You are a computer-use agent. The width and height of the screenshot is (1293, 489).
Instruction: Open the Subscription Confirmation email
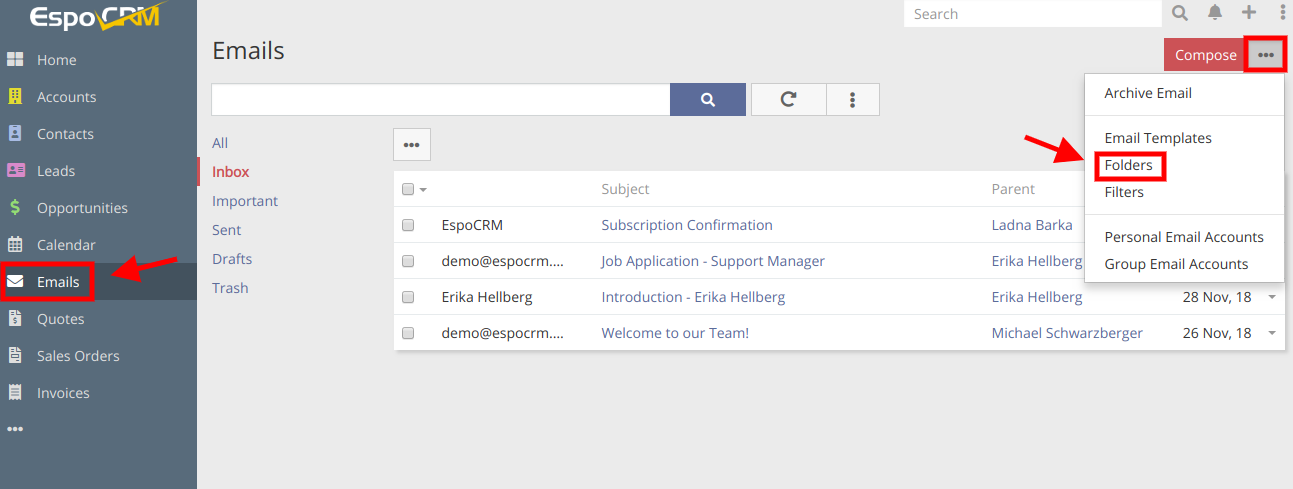(x=687, y=225)
